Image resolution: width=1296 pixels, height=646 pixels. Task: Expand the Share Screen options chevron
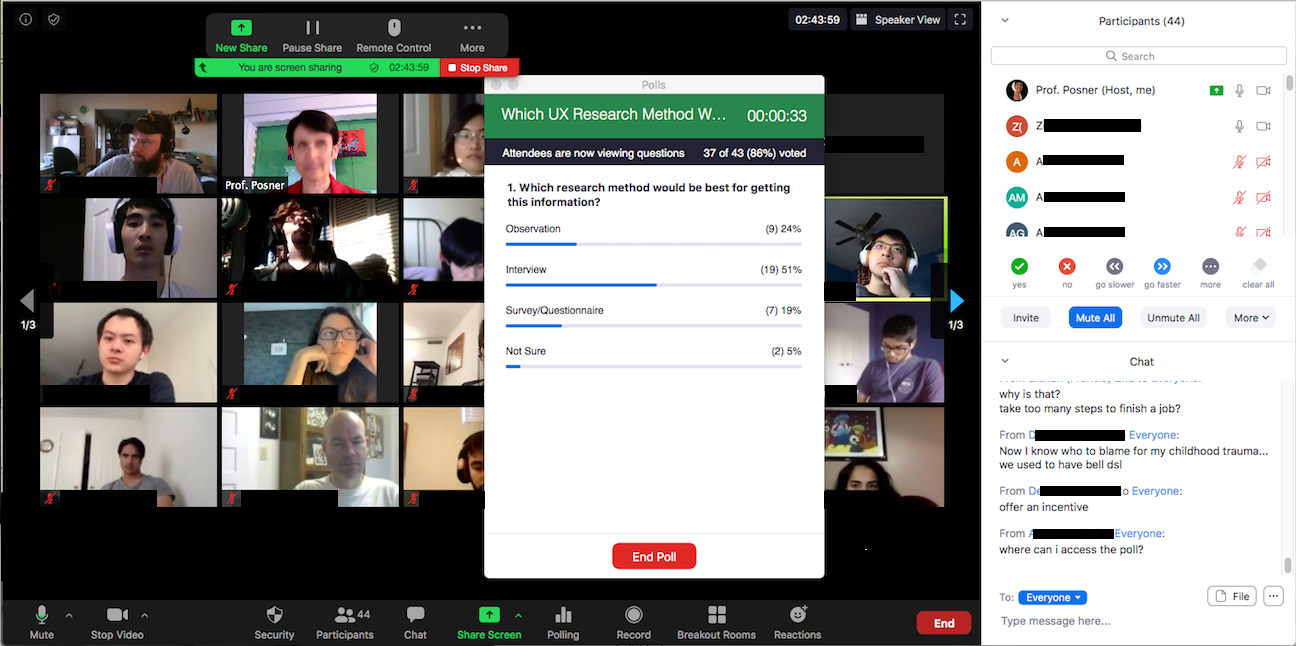(518, 615)
